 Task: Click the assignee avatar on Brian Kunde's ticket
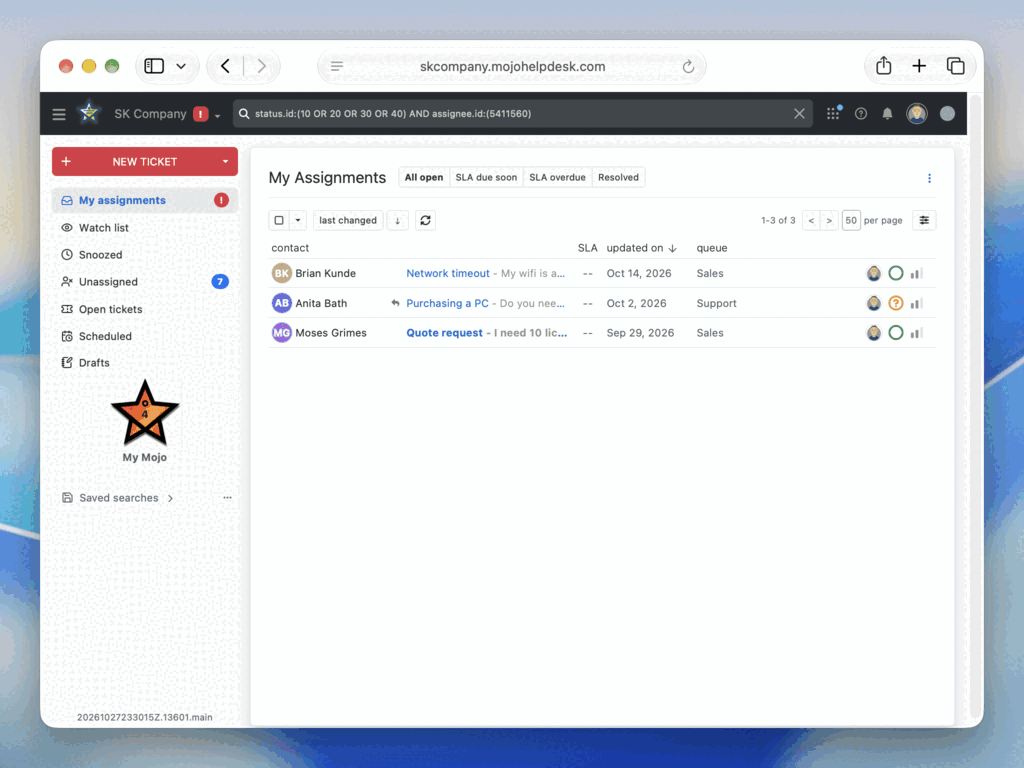pyautogui.click(x=873, y=274)
